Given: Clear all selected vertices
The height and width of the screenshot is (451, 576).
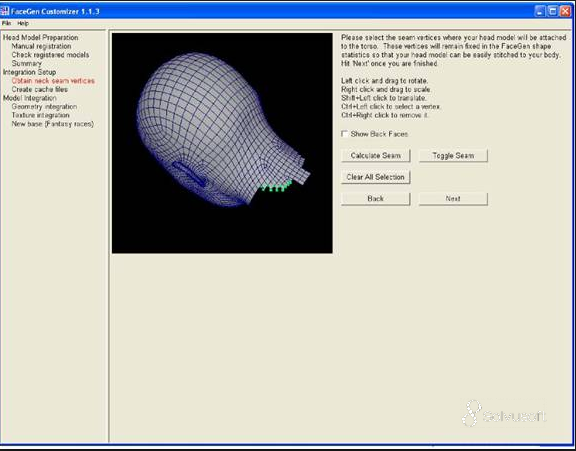Looking at the screenshot, I should tap(375, 177).
